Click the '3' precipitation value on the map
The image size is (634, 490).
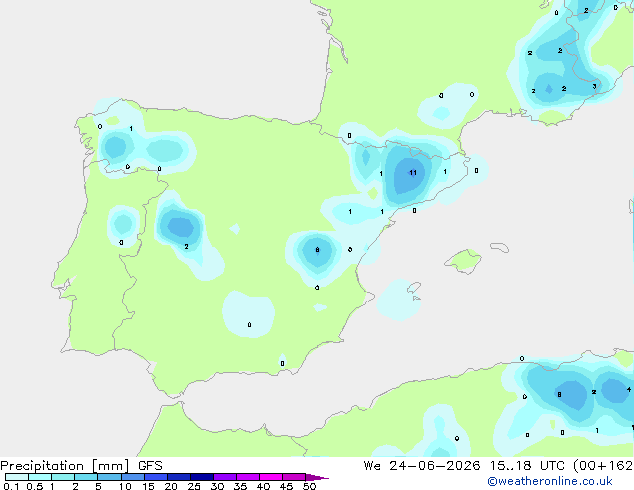[x=594, y=86]
